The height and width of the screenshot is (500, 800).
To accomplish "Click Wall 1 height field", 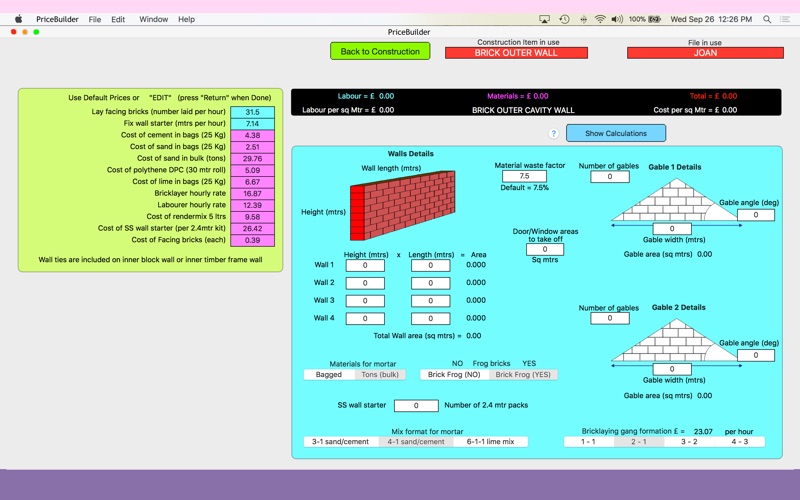I will pyautogui.click(x=365, y=265).
